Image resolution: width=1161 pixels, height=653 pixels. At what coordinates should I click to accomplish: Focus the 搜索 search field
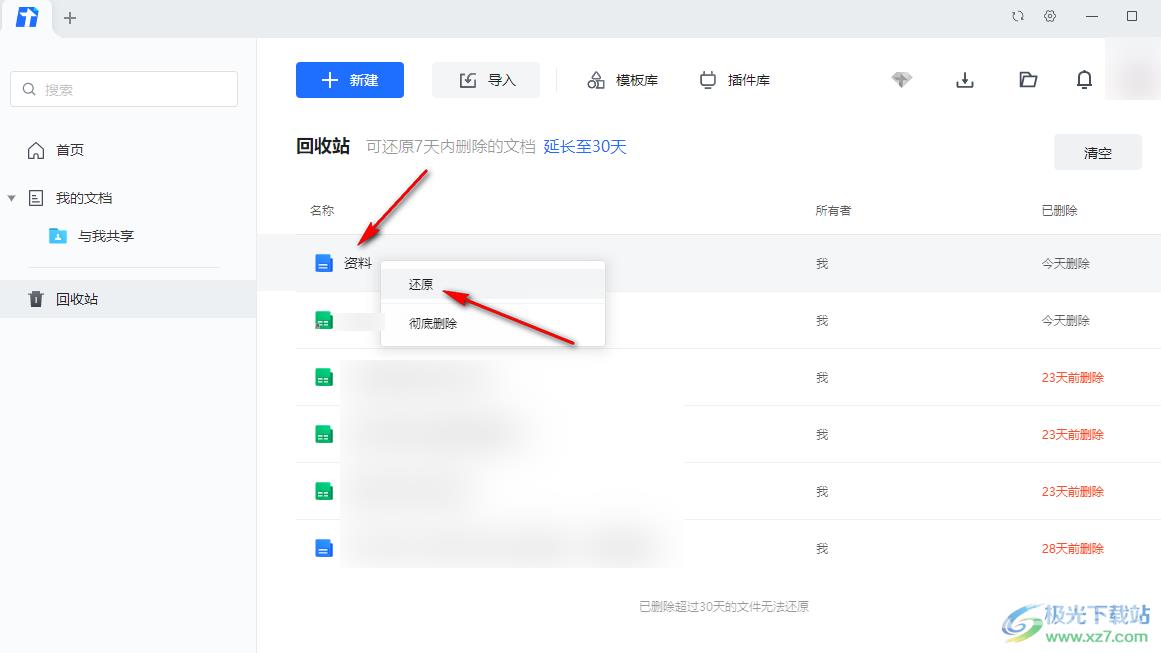coord(124,90)
